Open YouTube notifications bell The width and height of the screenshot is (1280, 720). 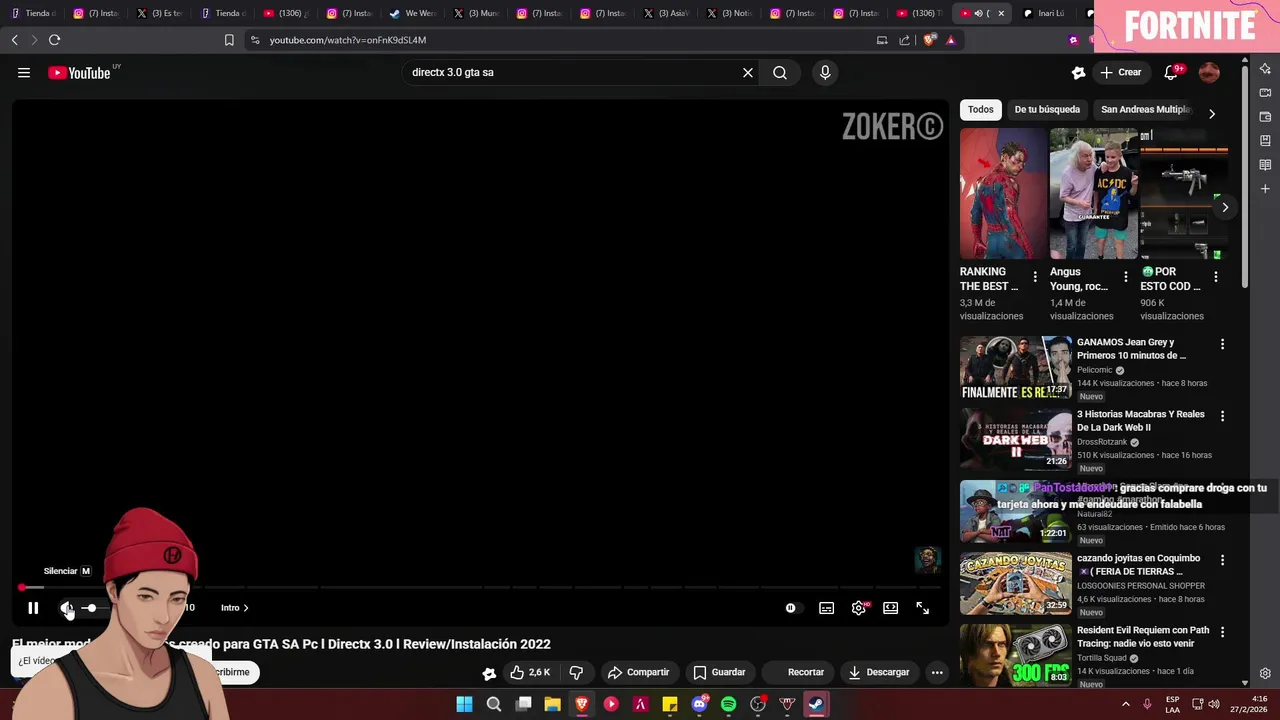click(x=1171, y=72)
